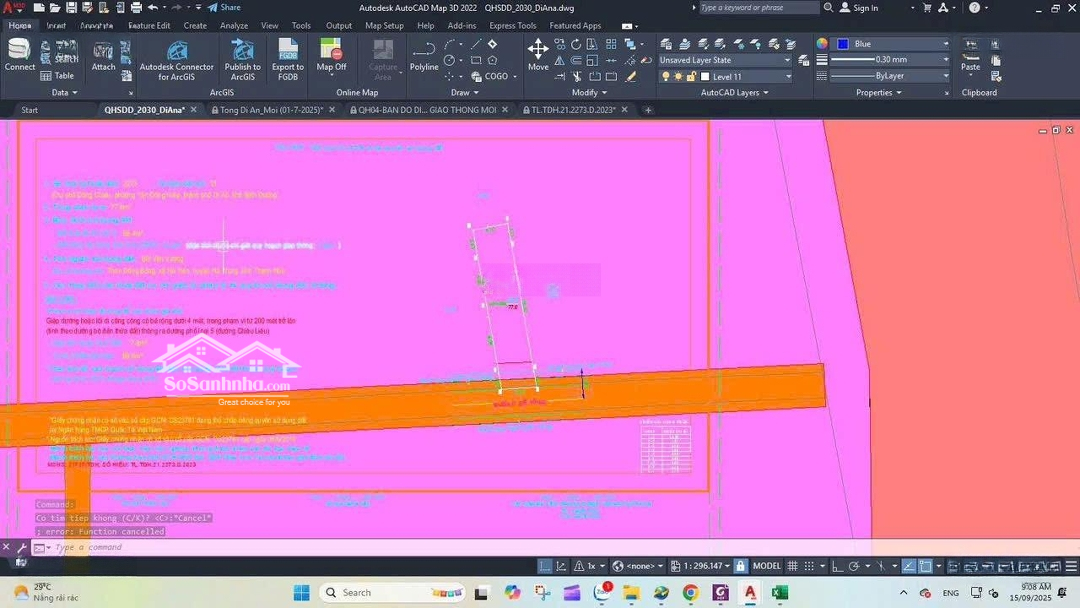Open the Map Setup ribbon tab
Screen dimensions: 1080x608
click(x=384, y=26)
